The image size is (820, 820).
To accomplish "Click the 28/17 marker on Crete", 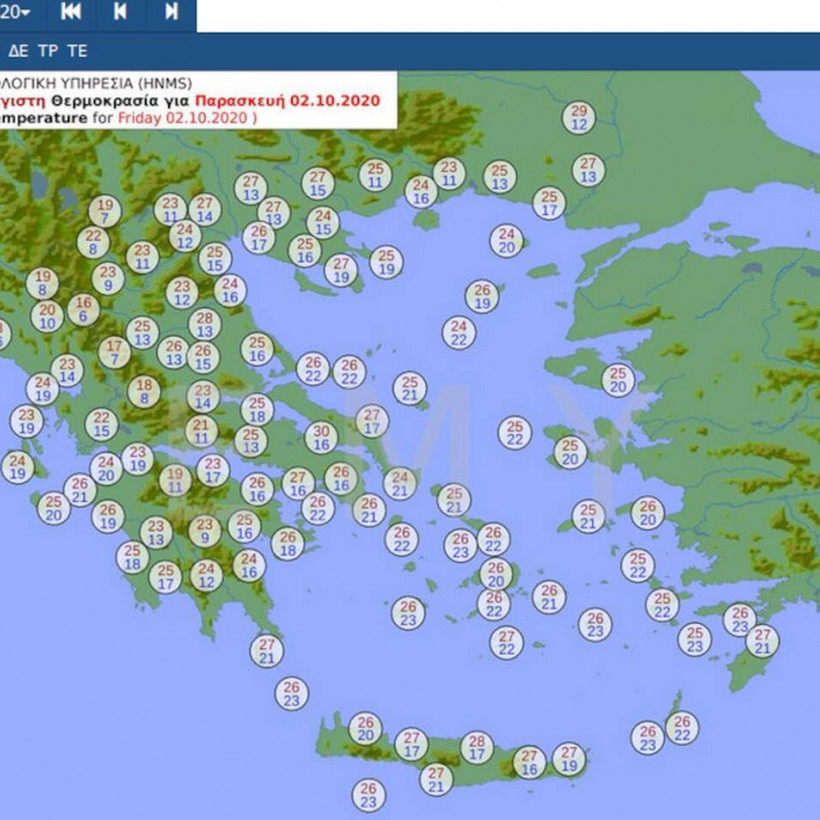I will pyautogui.click(x=477, y=748).
